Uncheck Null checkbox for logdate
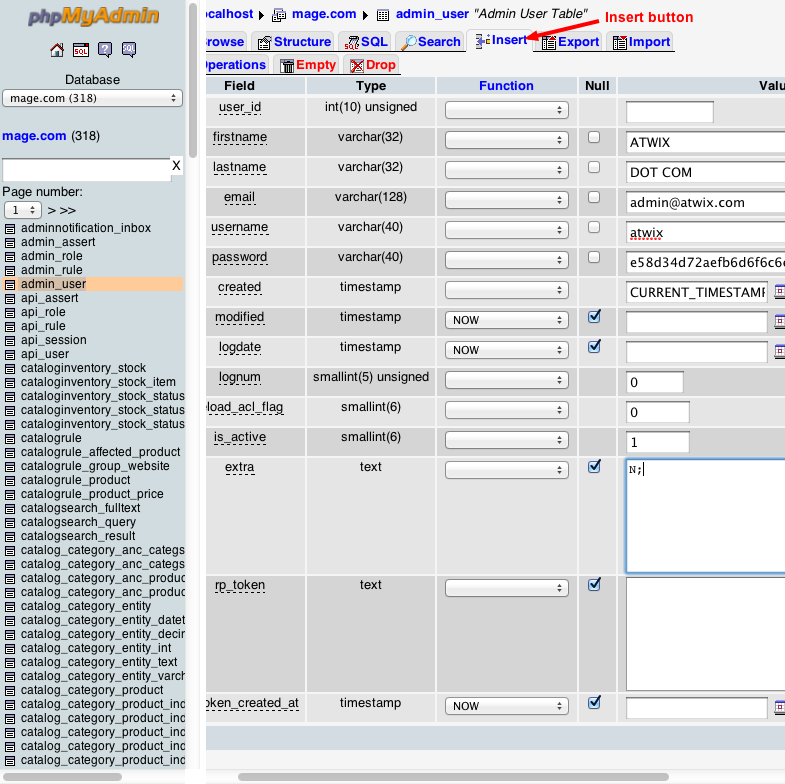Viewport: 785px width, 784px height. (594, 346)
